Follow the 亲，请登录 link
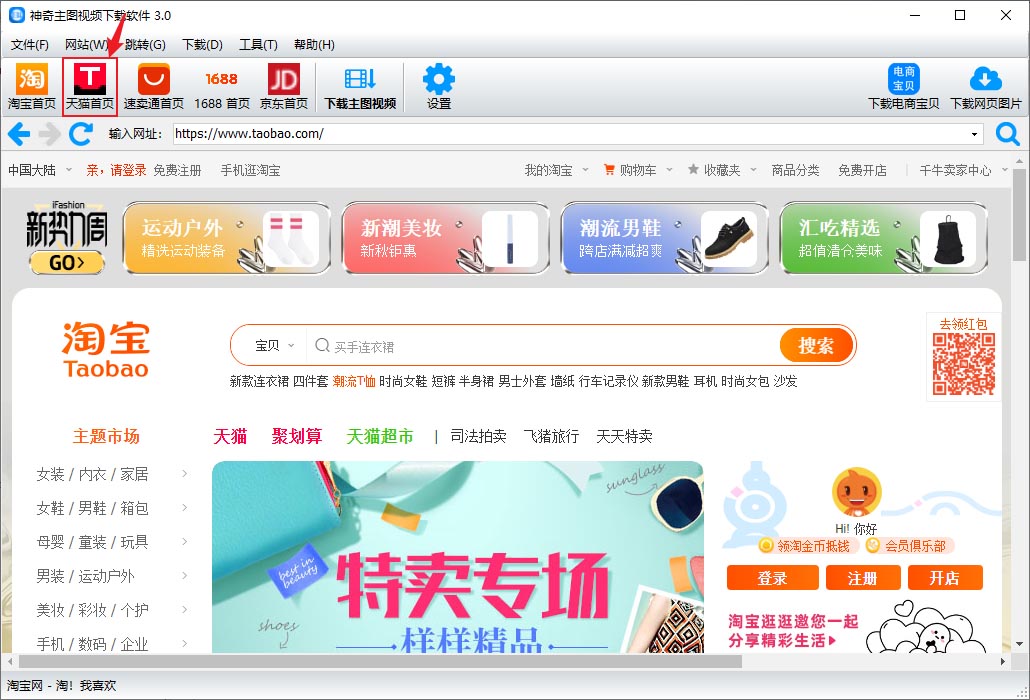The image size is (1030, 700). pyautogui.click(x=116, y=170)
